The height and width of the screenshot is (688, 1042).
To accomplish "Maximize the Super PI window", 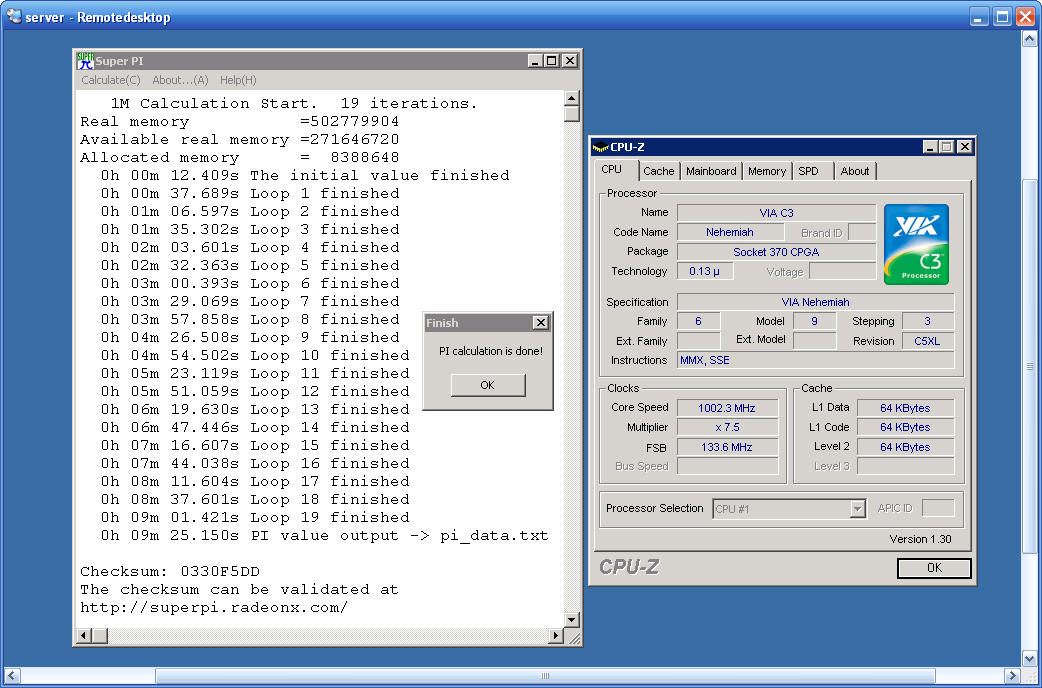I will (552, 60).
